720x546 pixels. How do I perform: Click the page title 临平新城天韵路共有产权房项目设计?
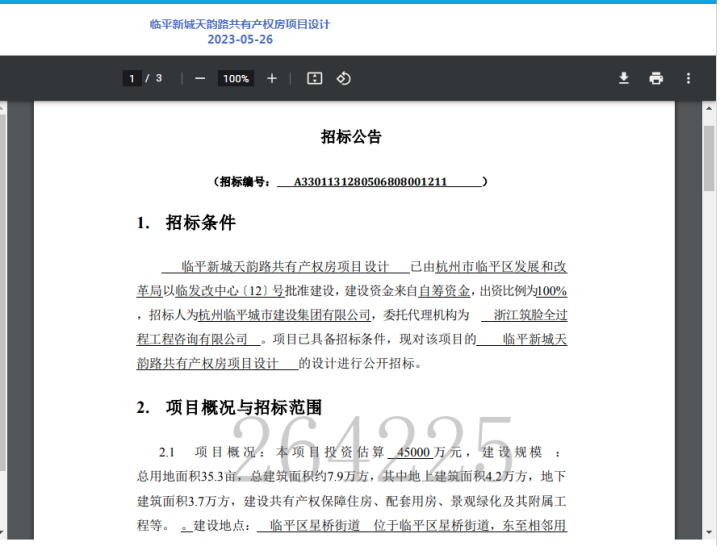tap(240, 24)
